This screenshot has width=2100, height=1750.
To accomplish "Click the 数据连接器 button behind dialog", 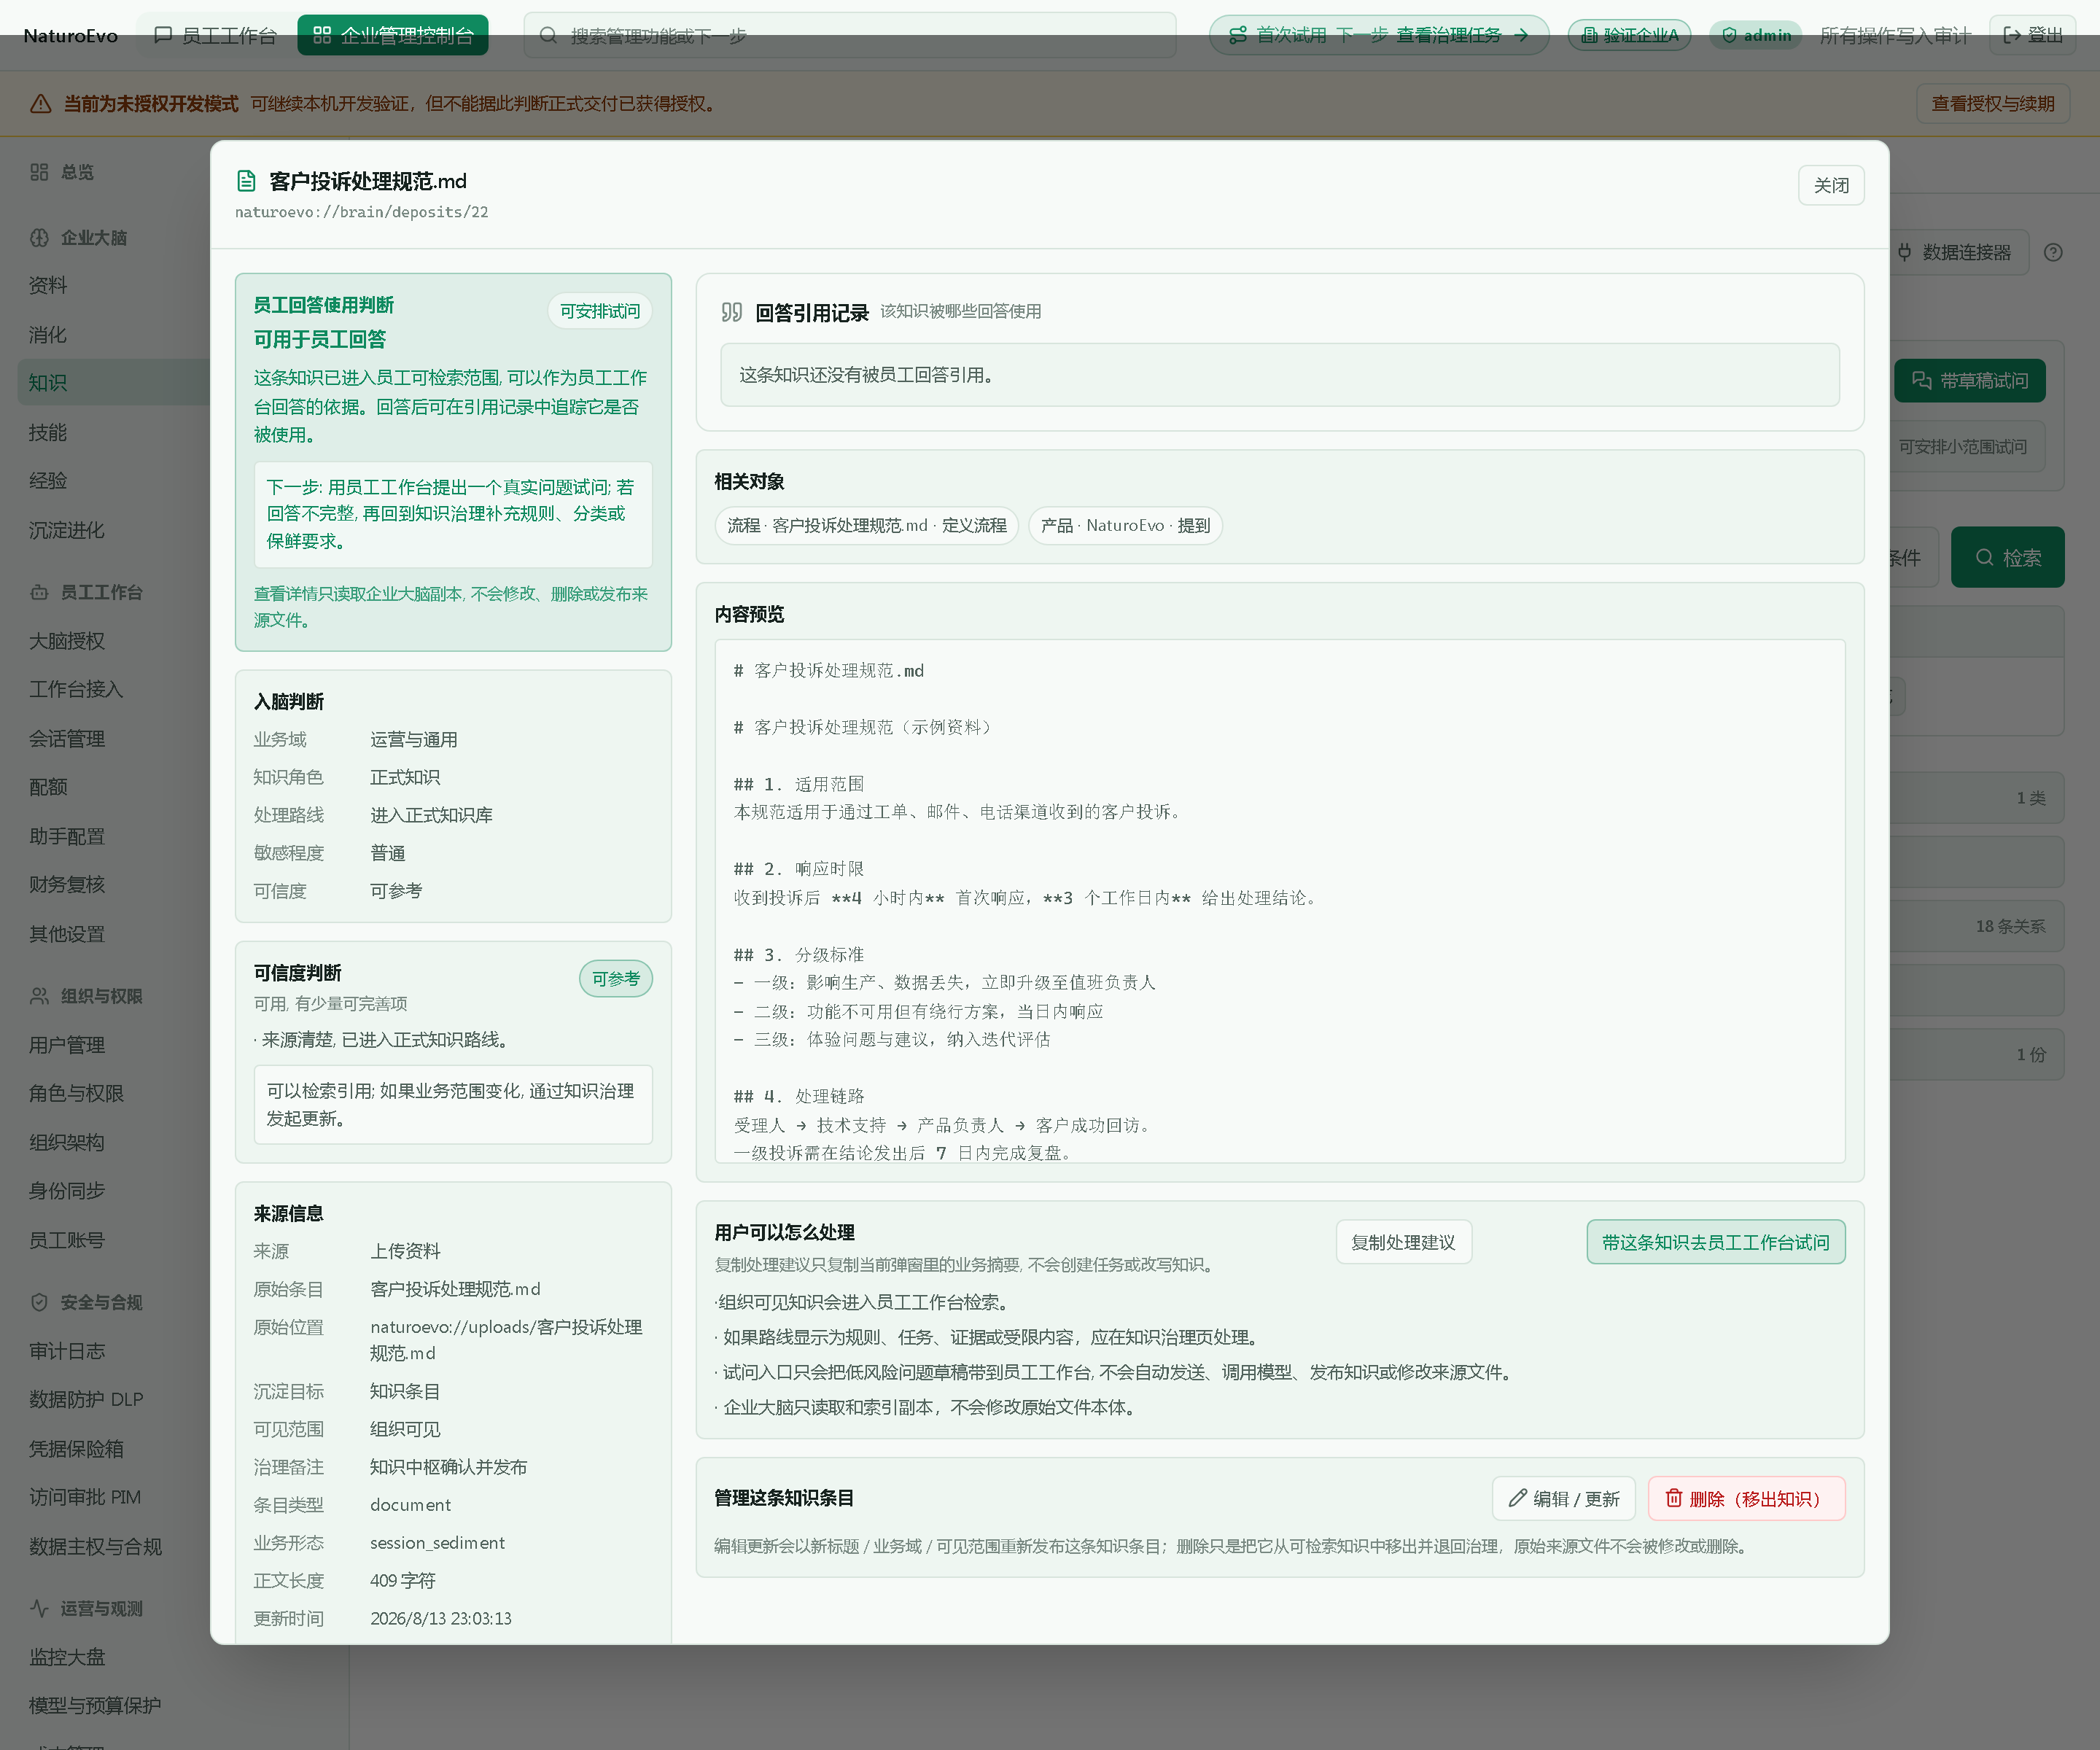I will (1959, 252).
